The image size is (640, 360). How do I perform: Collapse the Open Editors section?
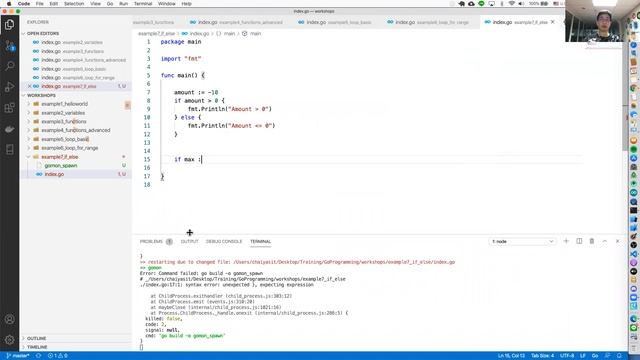[x=43, y=33]
